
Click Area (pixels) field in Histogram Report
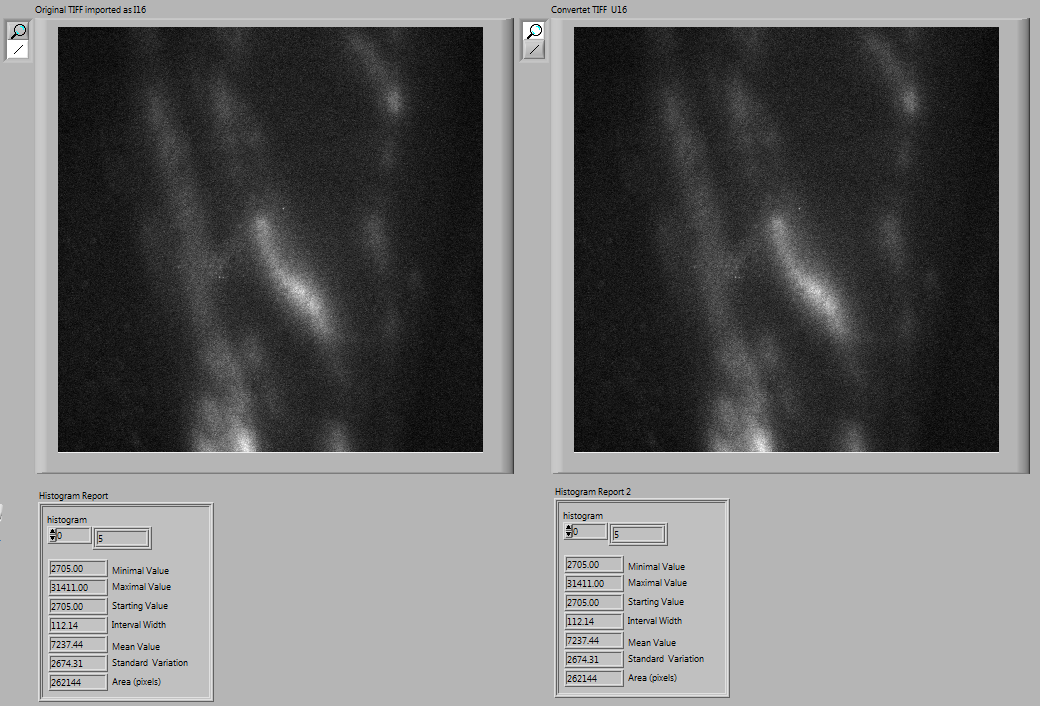pyautogui.click(x=78, y=682)
